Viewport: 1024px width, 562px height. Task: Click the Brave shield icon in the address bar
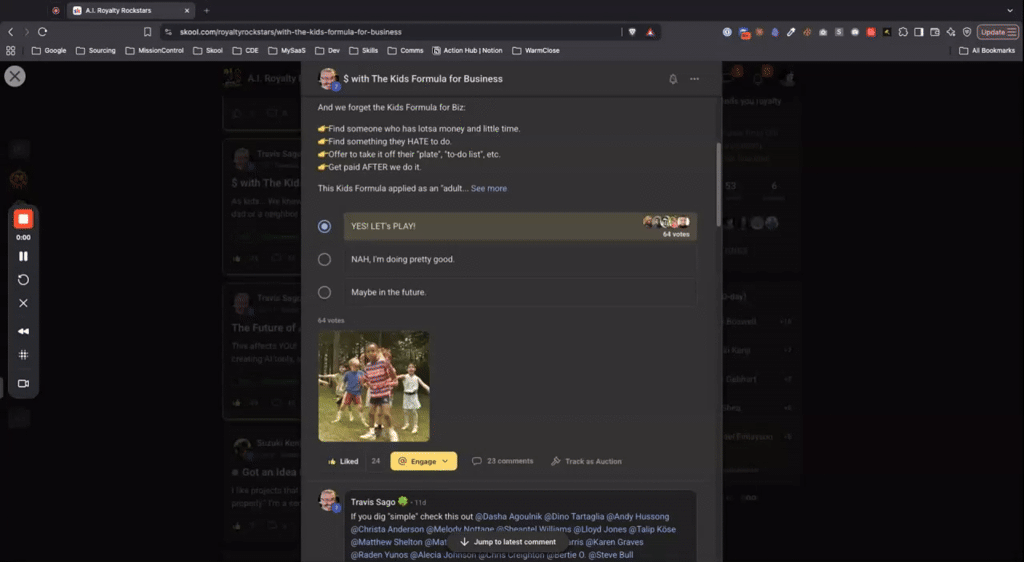(x=632, y=32)
